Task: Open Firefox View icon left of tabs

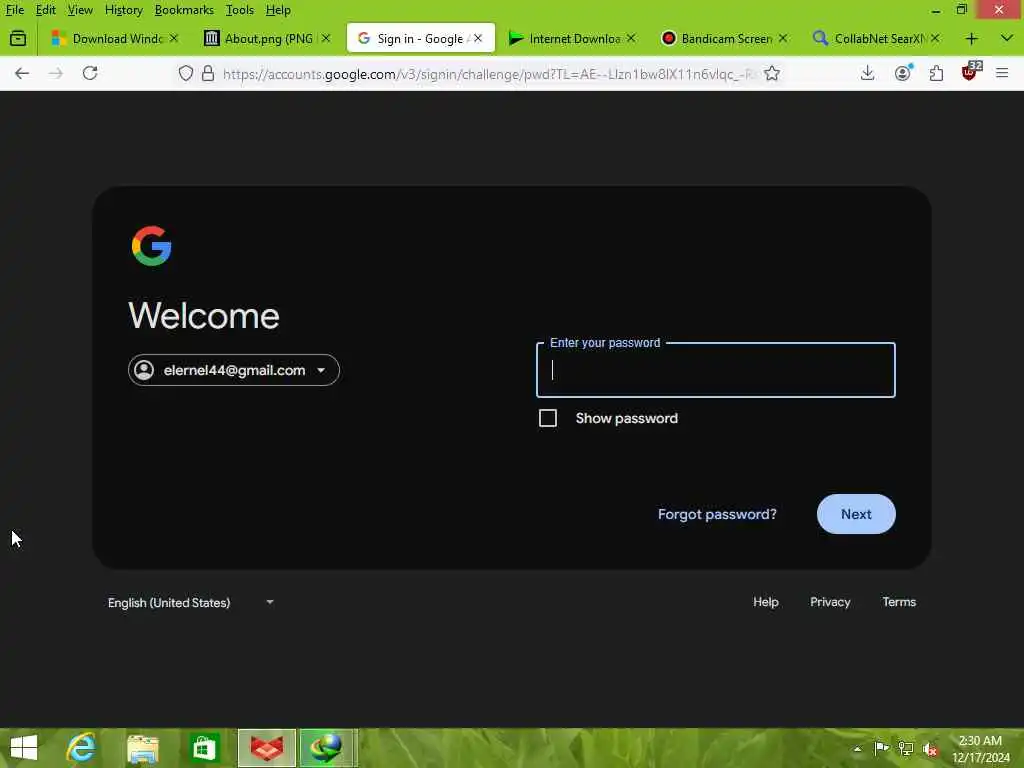Action: pos(18,39)
